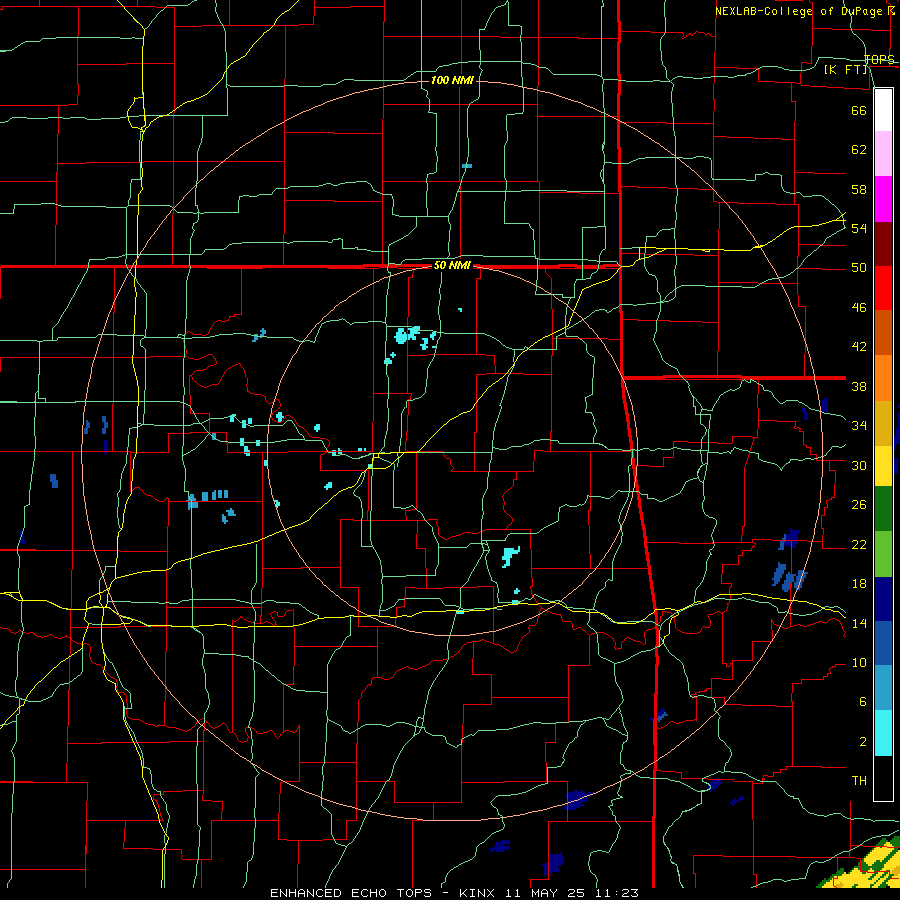
Task: Select the "2" scale value
Action: click(x=862, y=742)
